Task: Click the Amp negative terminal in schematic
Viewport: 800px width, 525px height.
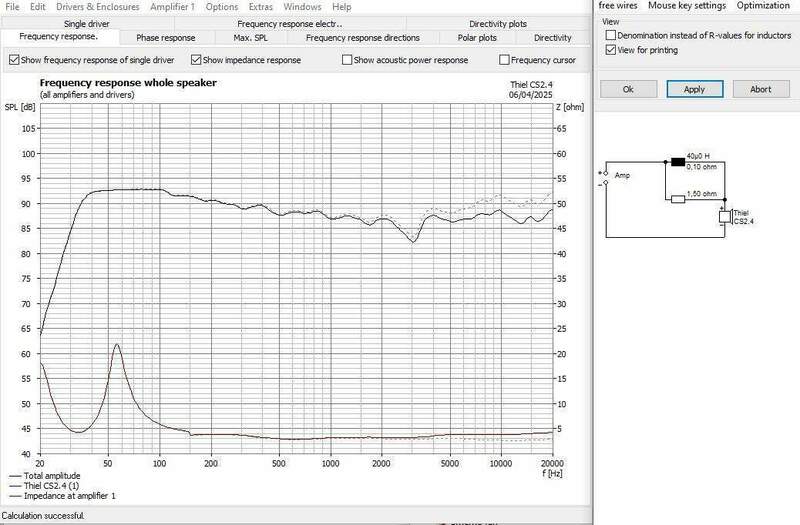Action: click(606, 183)
